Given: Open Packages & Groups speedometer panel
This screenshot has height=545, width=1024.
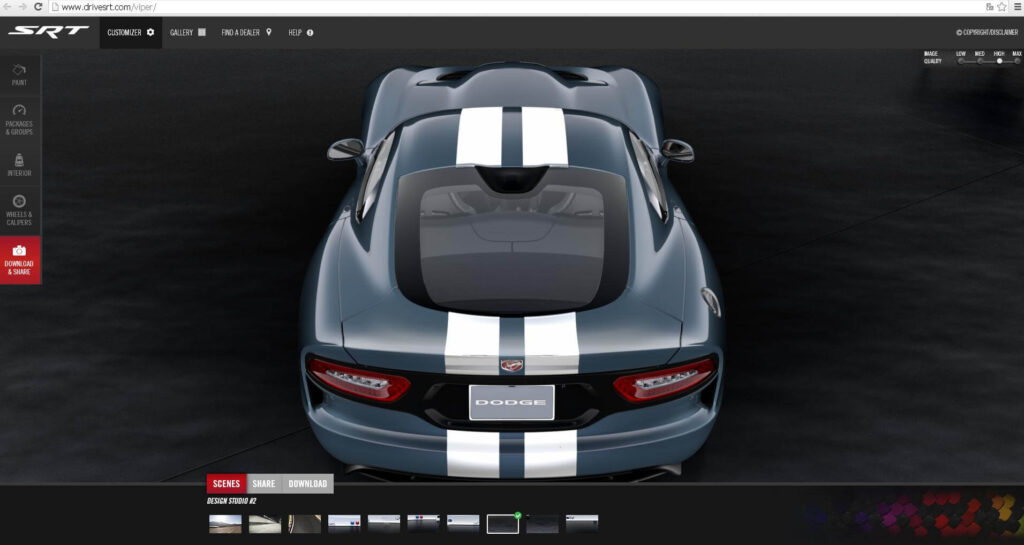Looking at the screenshot, I should coord(20,119).
